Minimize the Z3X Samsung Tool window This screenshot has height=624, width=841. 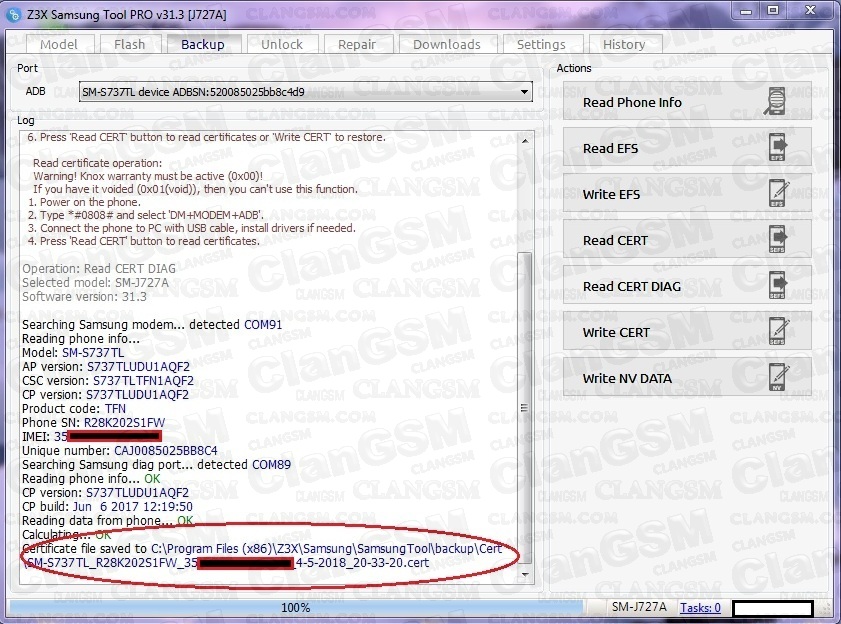(x=746, y=11)
